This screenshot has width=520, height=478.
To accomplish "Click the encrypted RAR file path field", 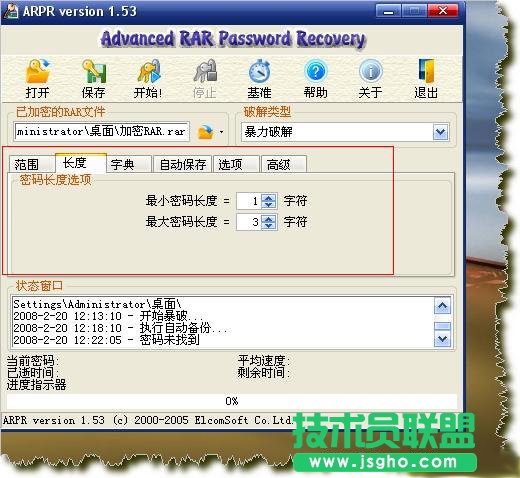I will (102, 132).
